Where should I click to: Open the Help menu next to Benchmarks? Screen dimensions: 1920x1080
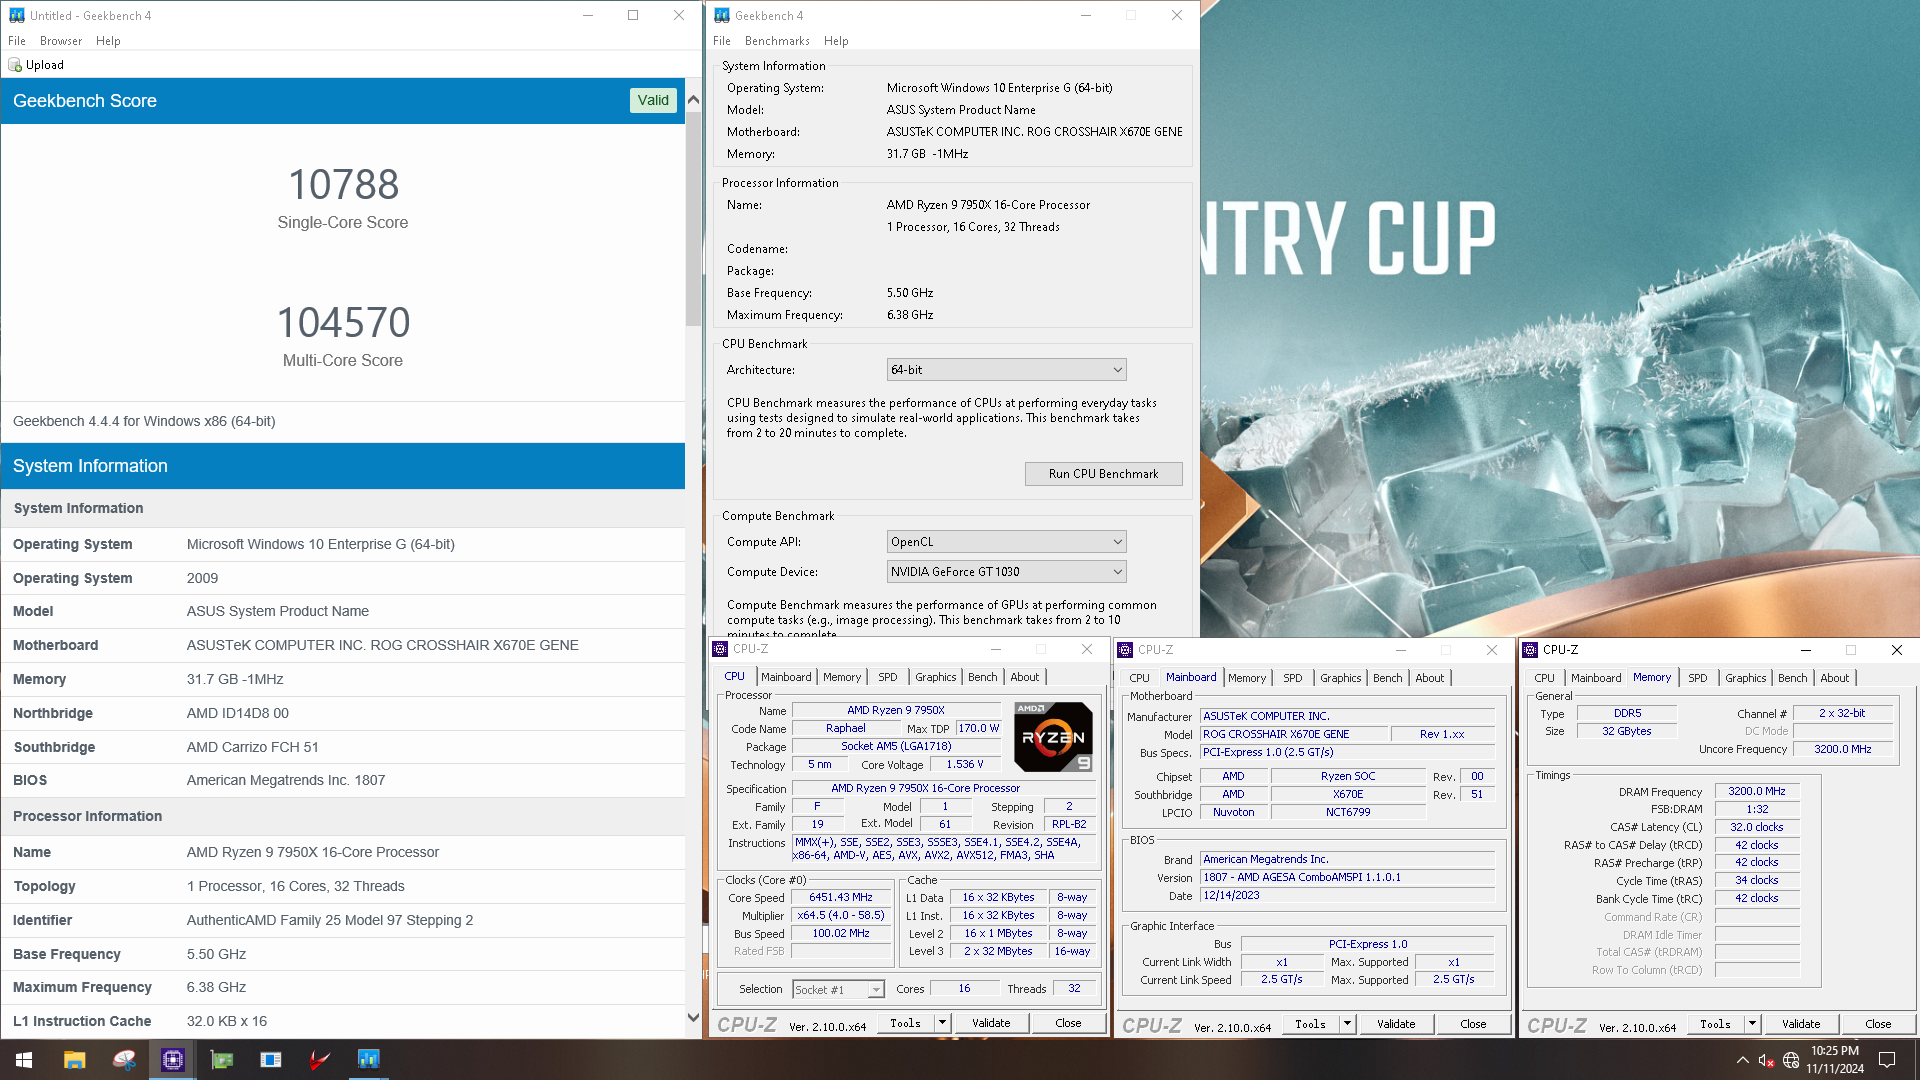[836, 41]
